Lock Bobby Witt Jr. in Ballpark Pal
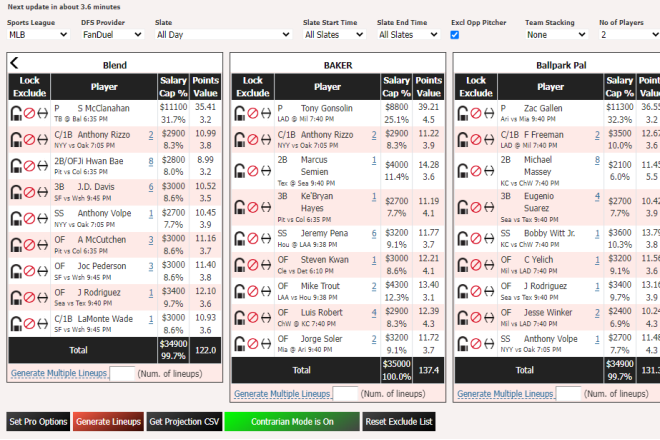 click(x=463, y=239)
